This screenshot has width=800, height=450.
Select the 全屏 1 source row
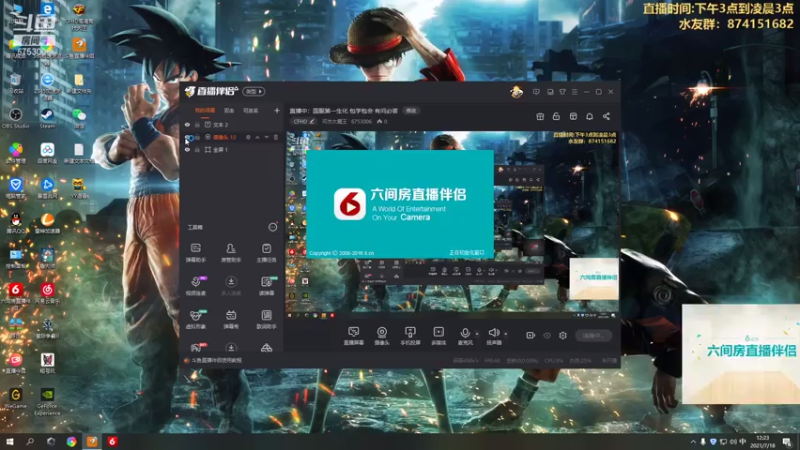pyautogui.click(x=232, y=150)
